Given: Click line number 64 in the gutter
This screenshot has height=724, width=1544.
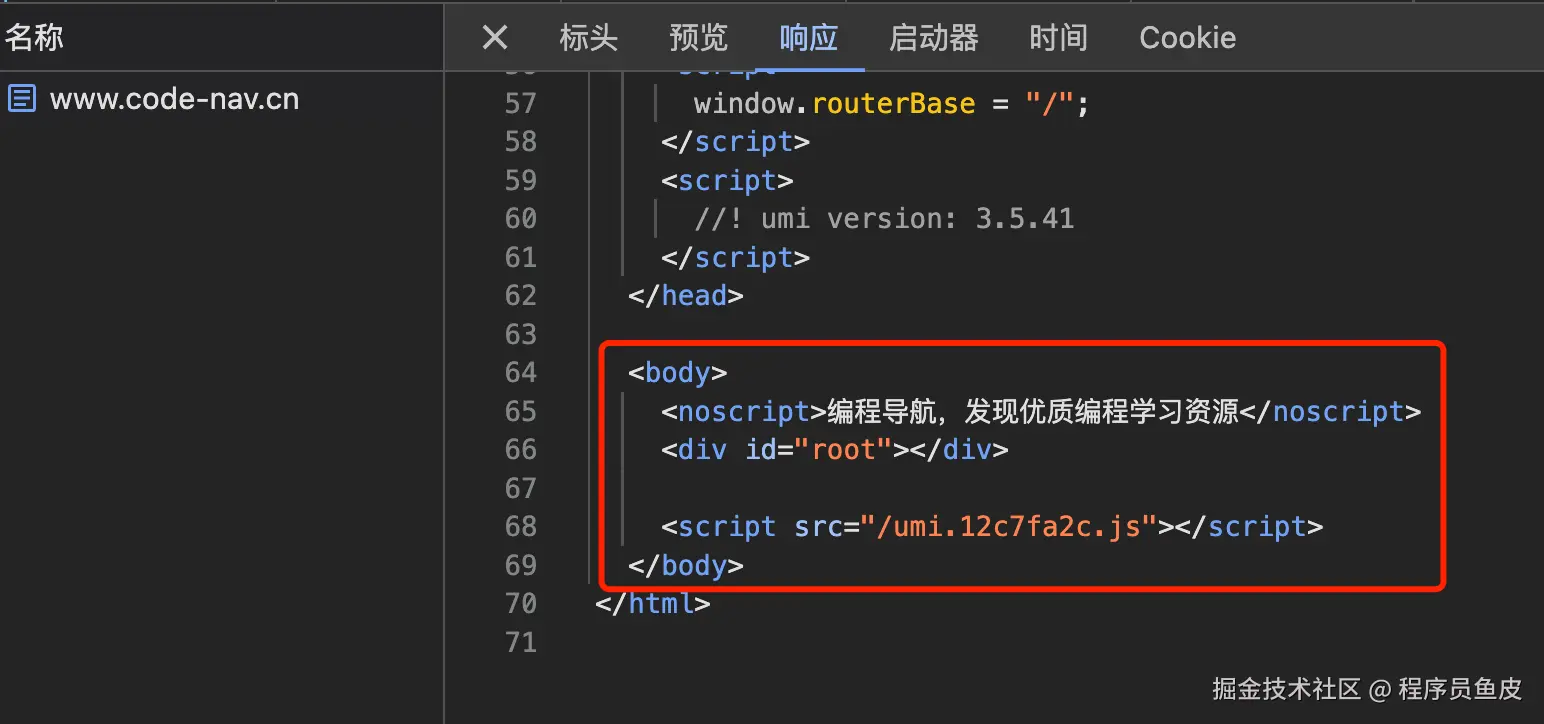Looking at the screenshot, I should coord(520,373).
